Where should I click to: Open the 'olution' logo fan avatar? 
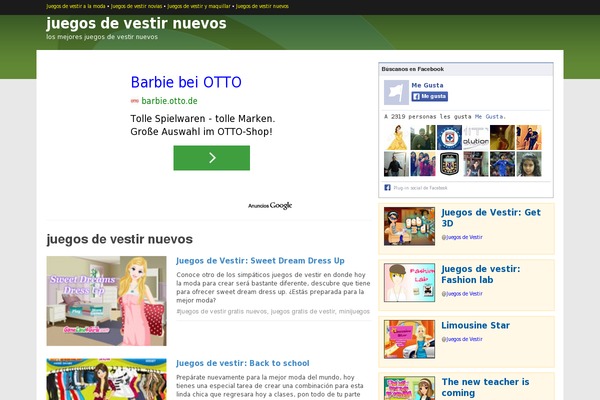pyautogui.click(x=476, y=137)
